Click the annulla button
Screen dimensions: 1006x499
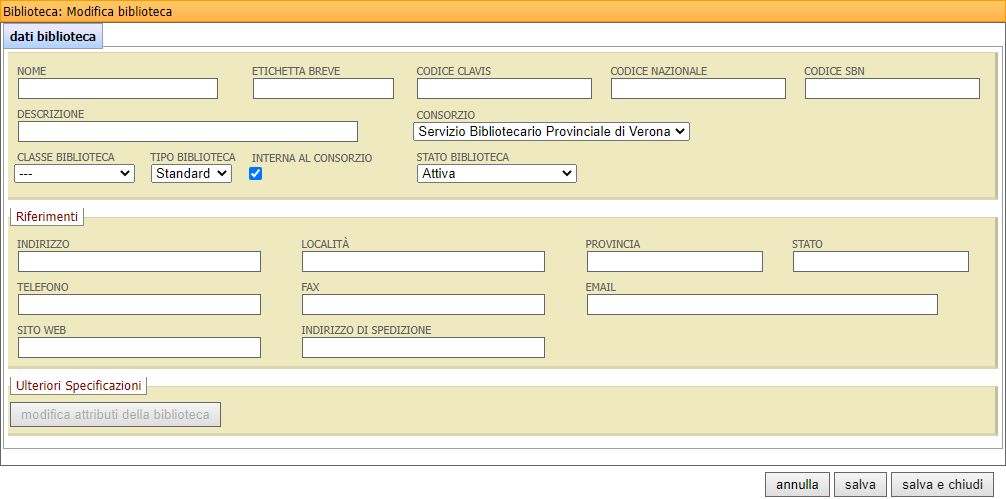click(797, 485)
